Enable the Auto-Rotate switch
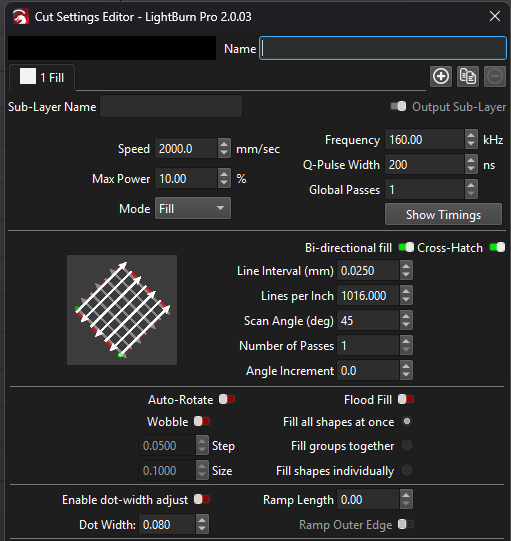Viewport: 511px width, 541px height. tap(227, 400)
